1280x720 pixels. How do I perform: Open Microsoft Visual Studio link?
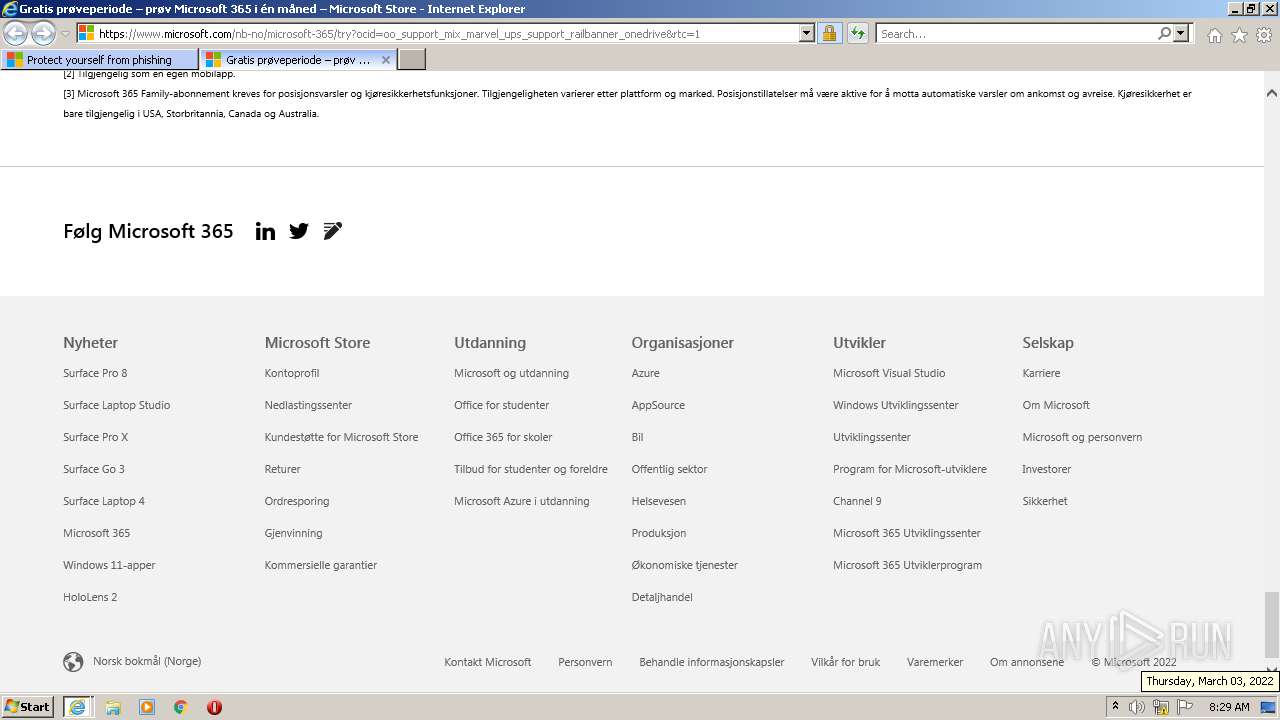889,373
